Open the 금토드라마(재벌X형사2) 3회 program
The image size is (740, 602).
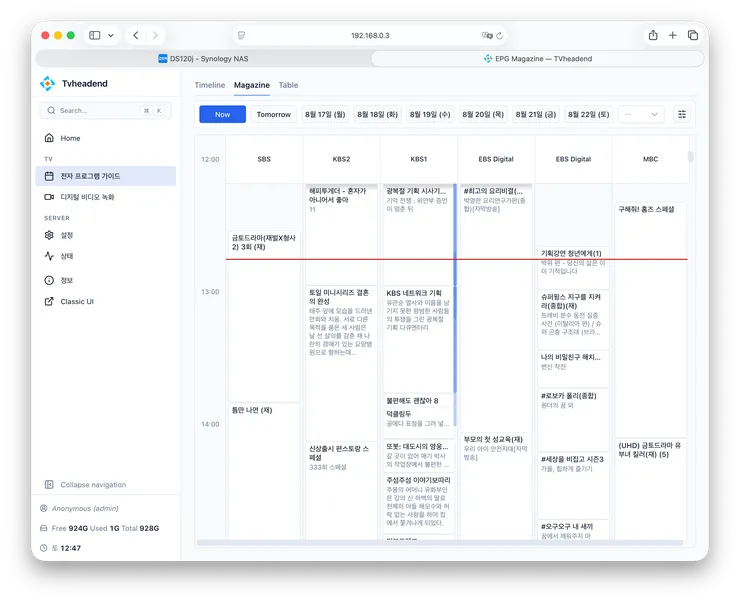coord(264,316)
